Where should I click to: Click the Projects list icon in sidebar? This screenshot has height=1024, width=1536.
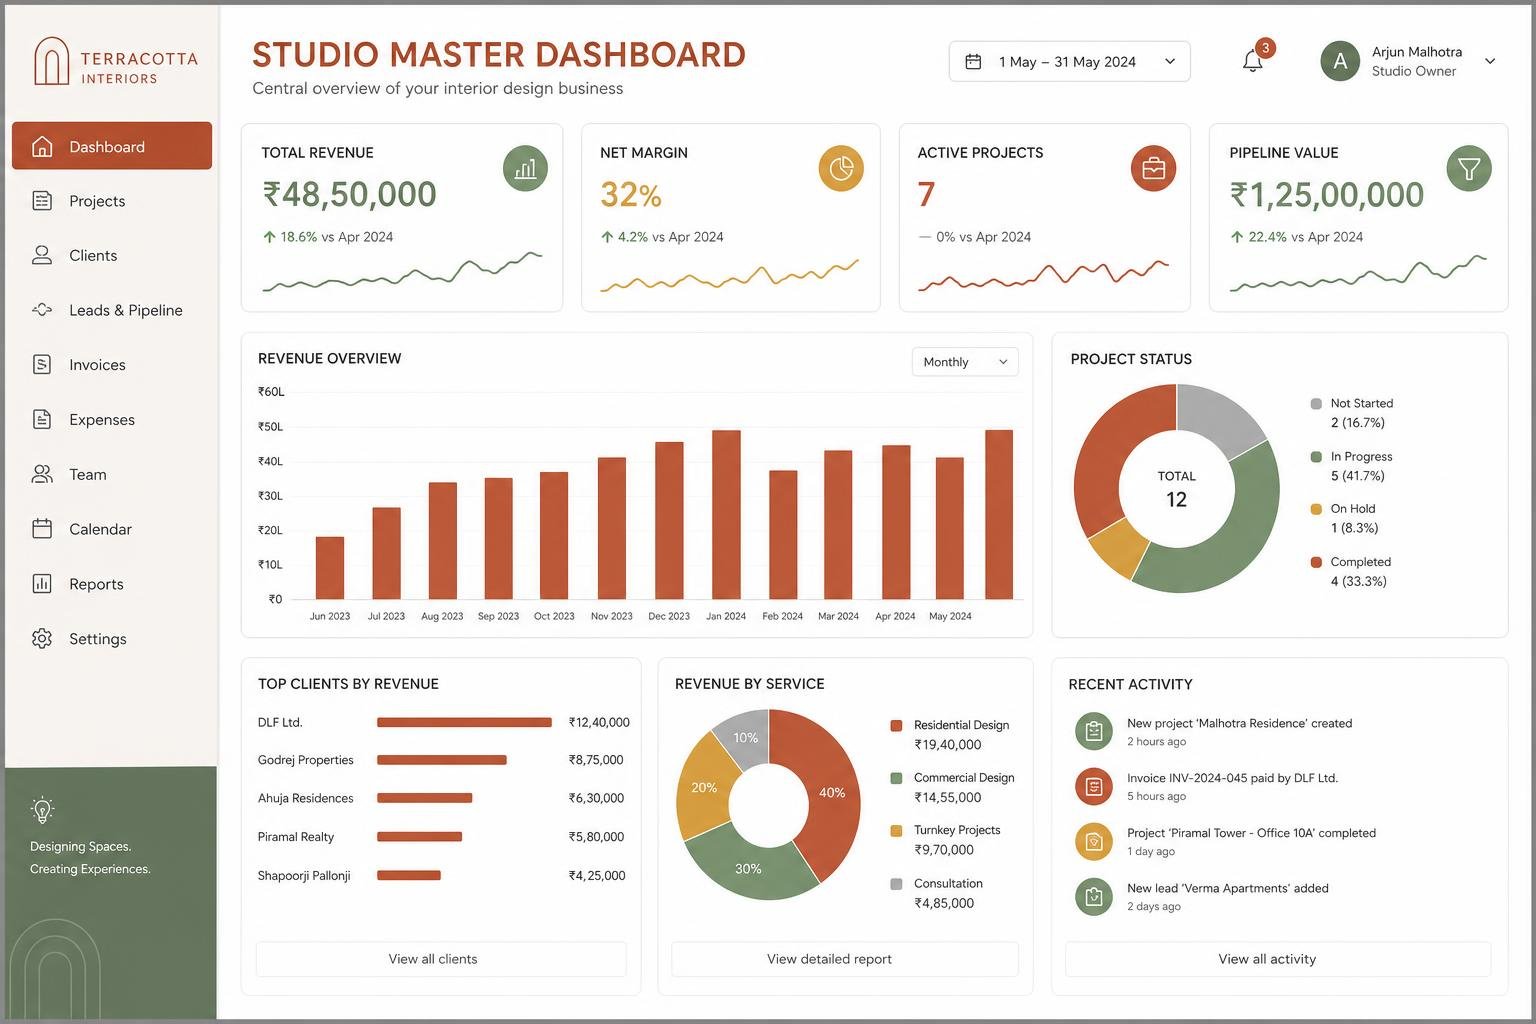42,201
